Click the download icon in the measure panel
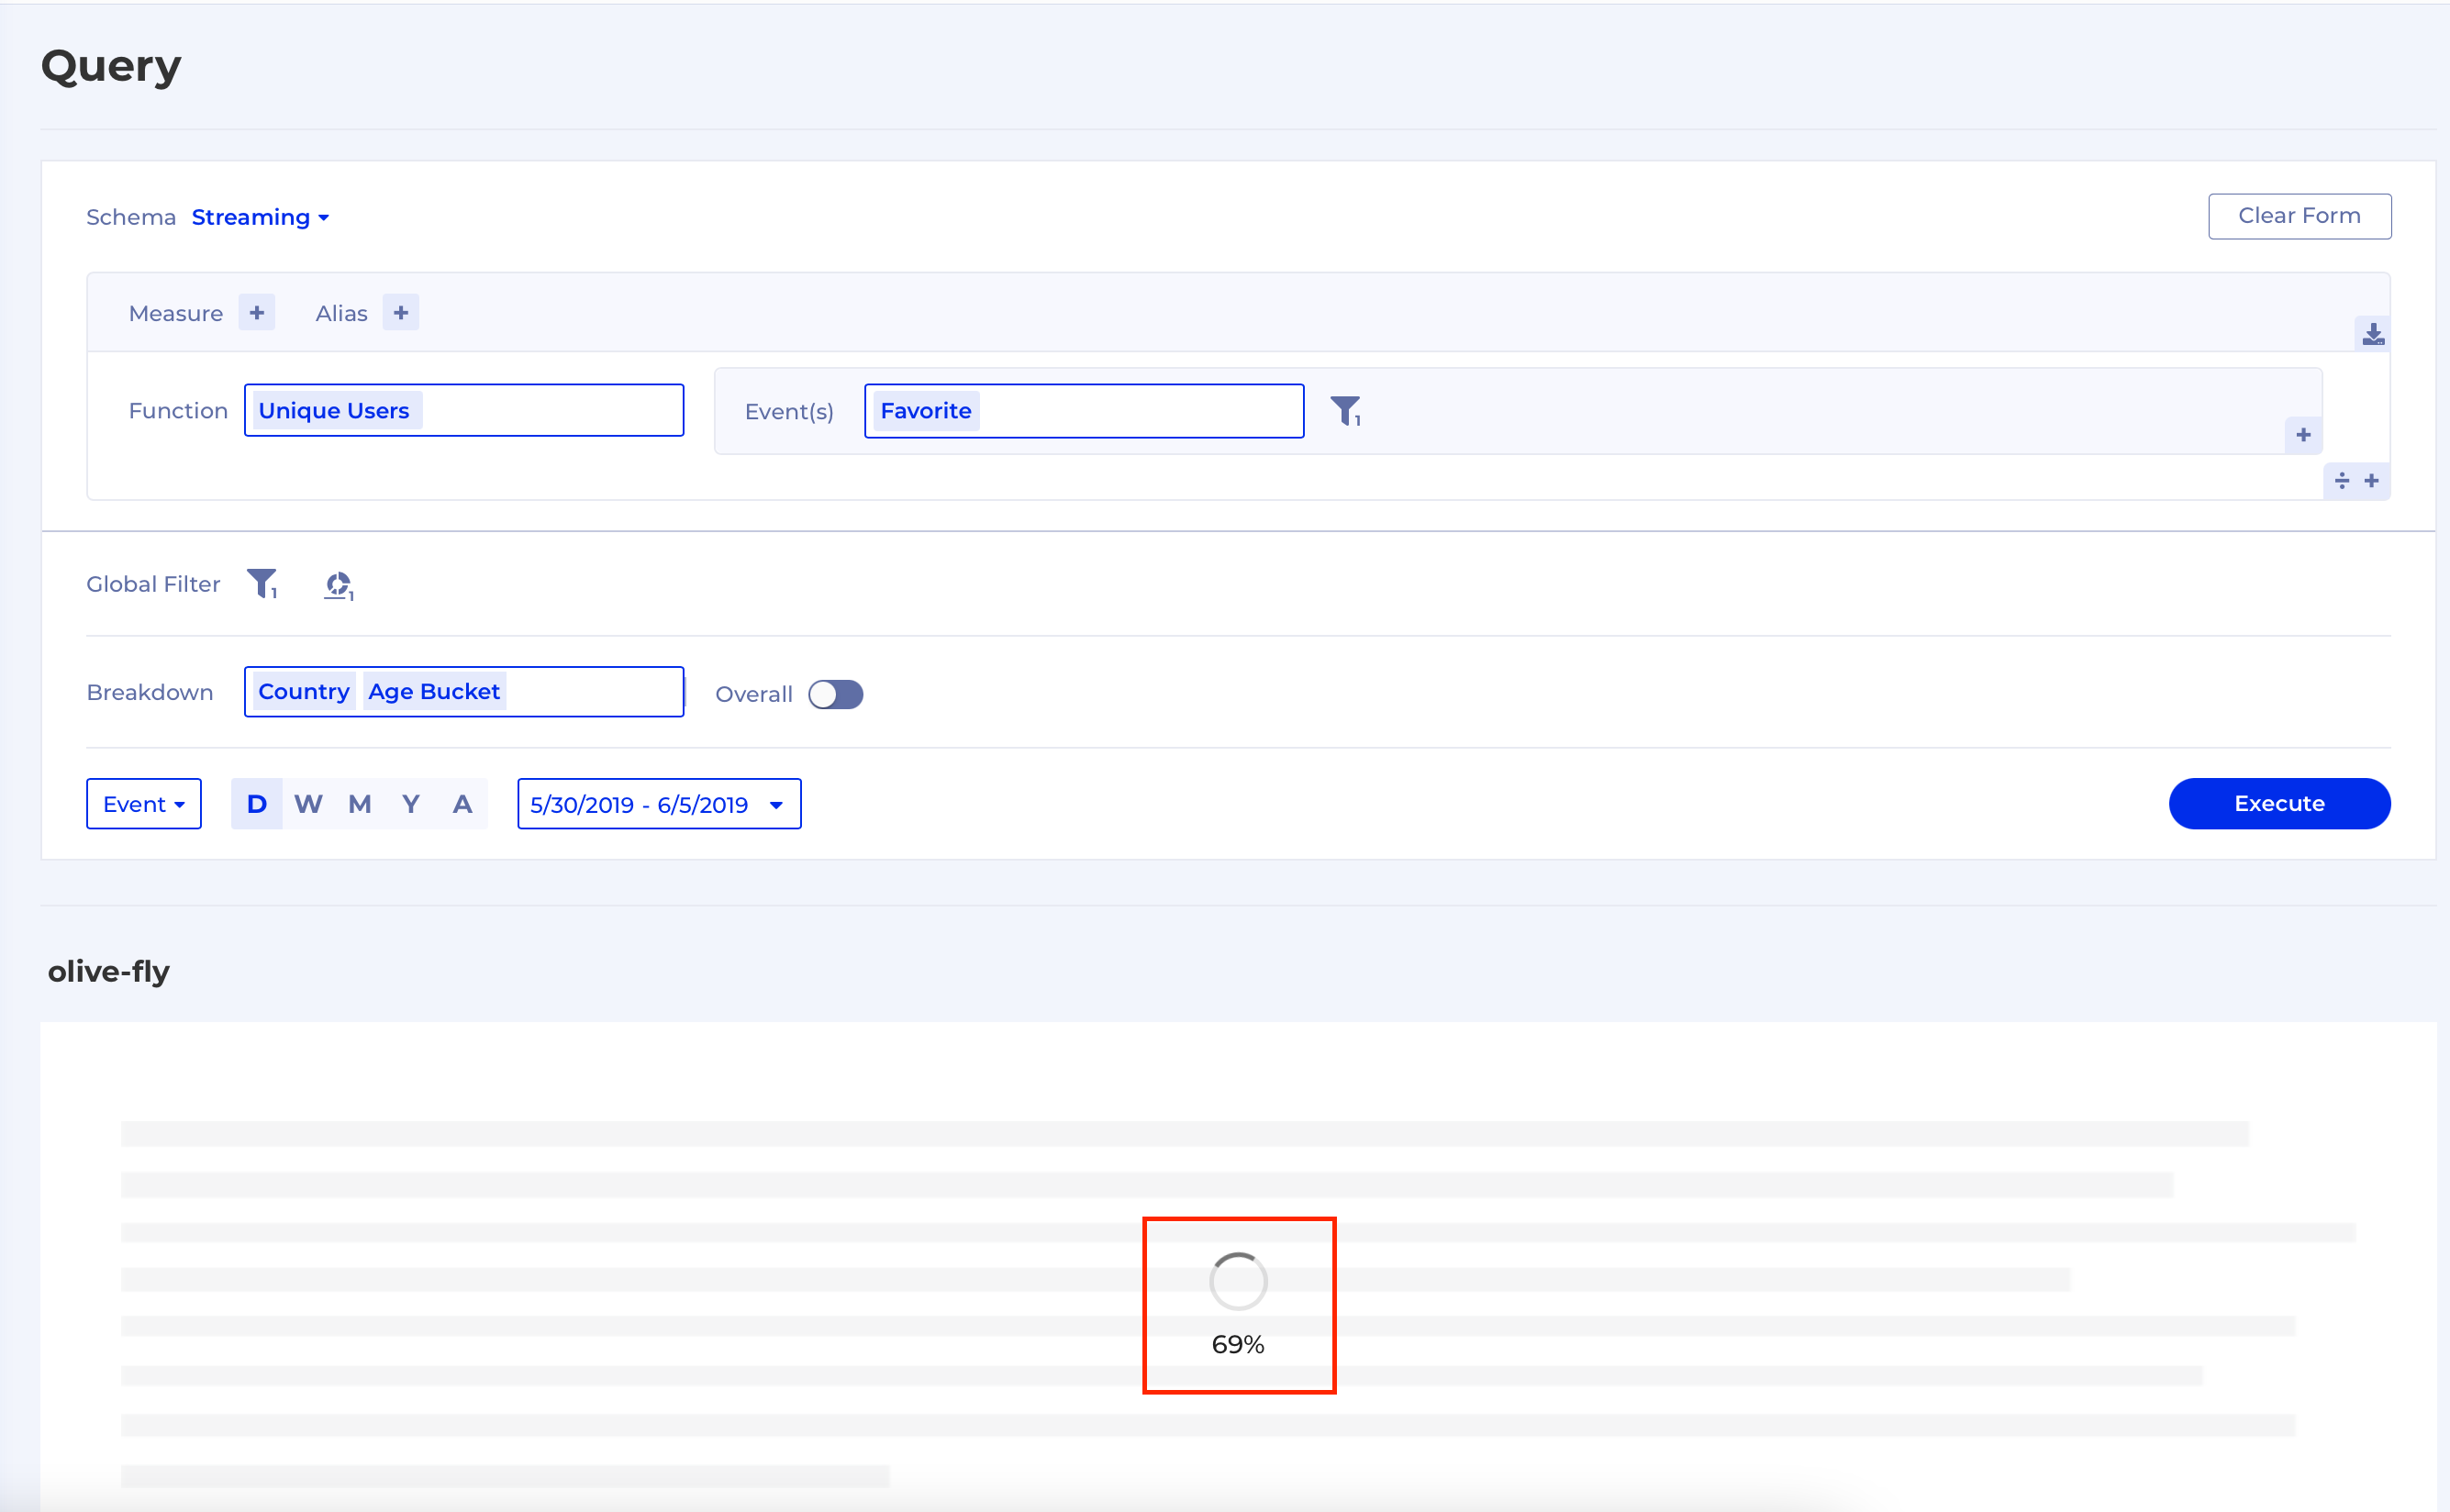The image size is (2450, 1512). click(x=2372, y=334)
